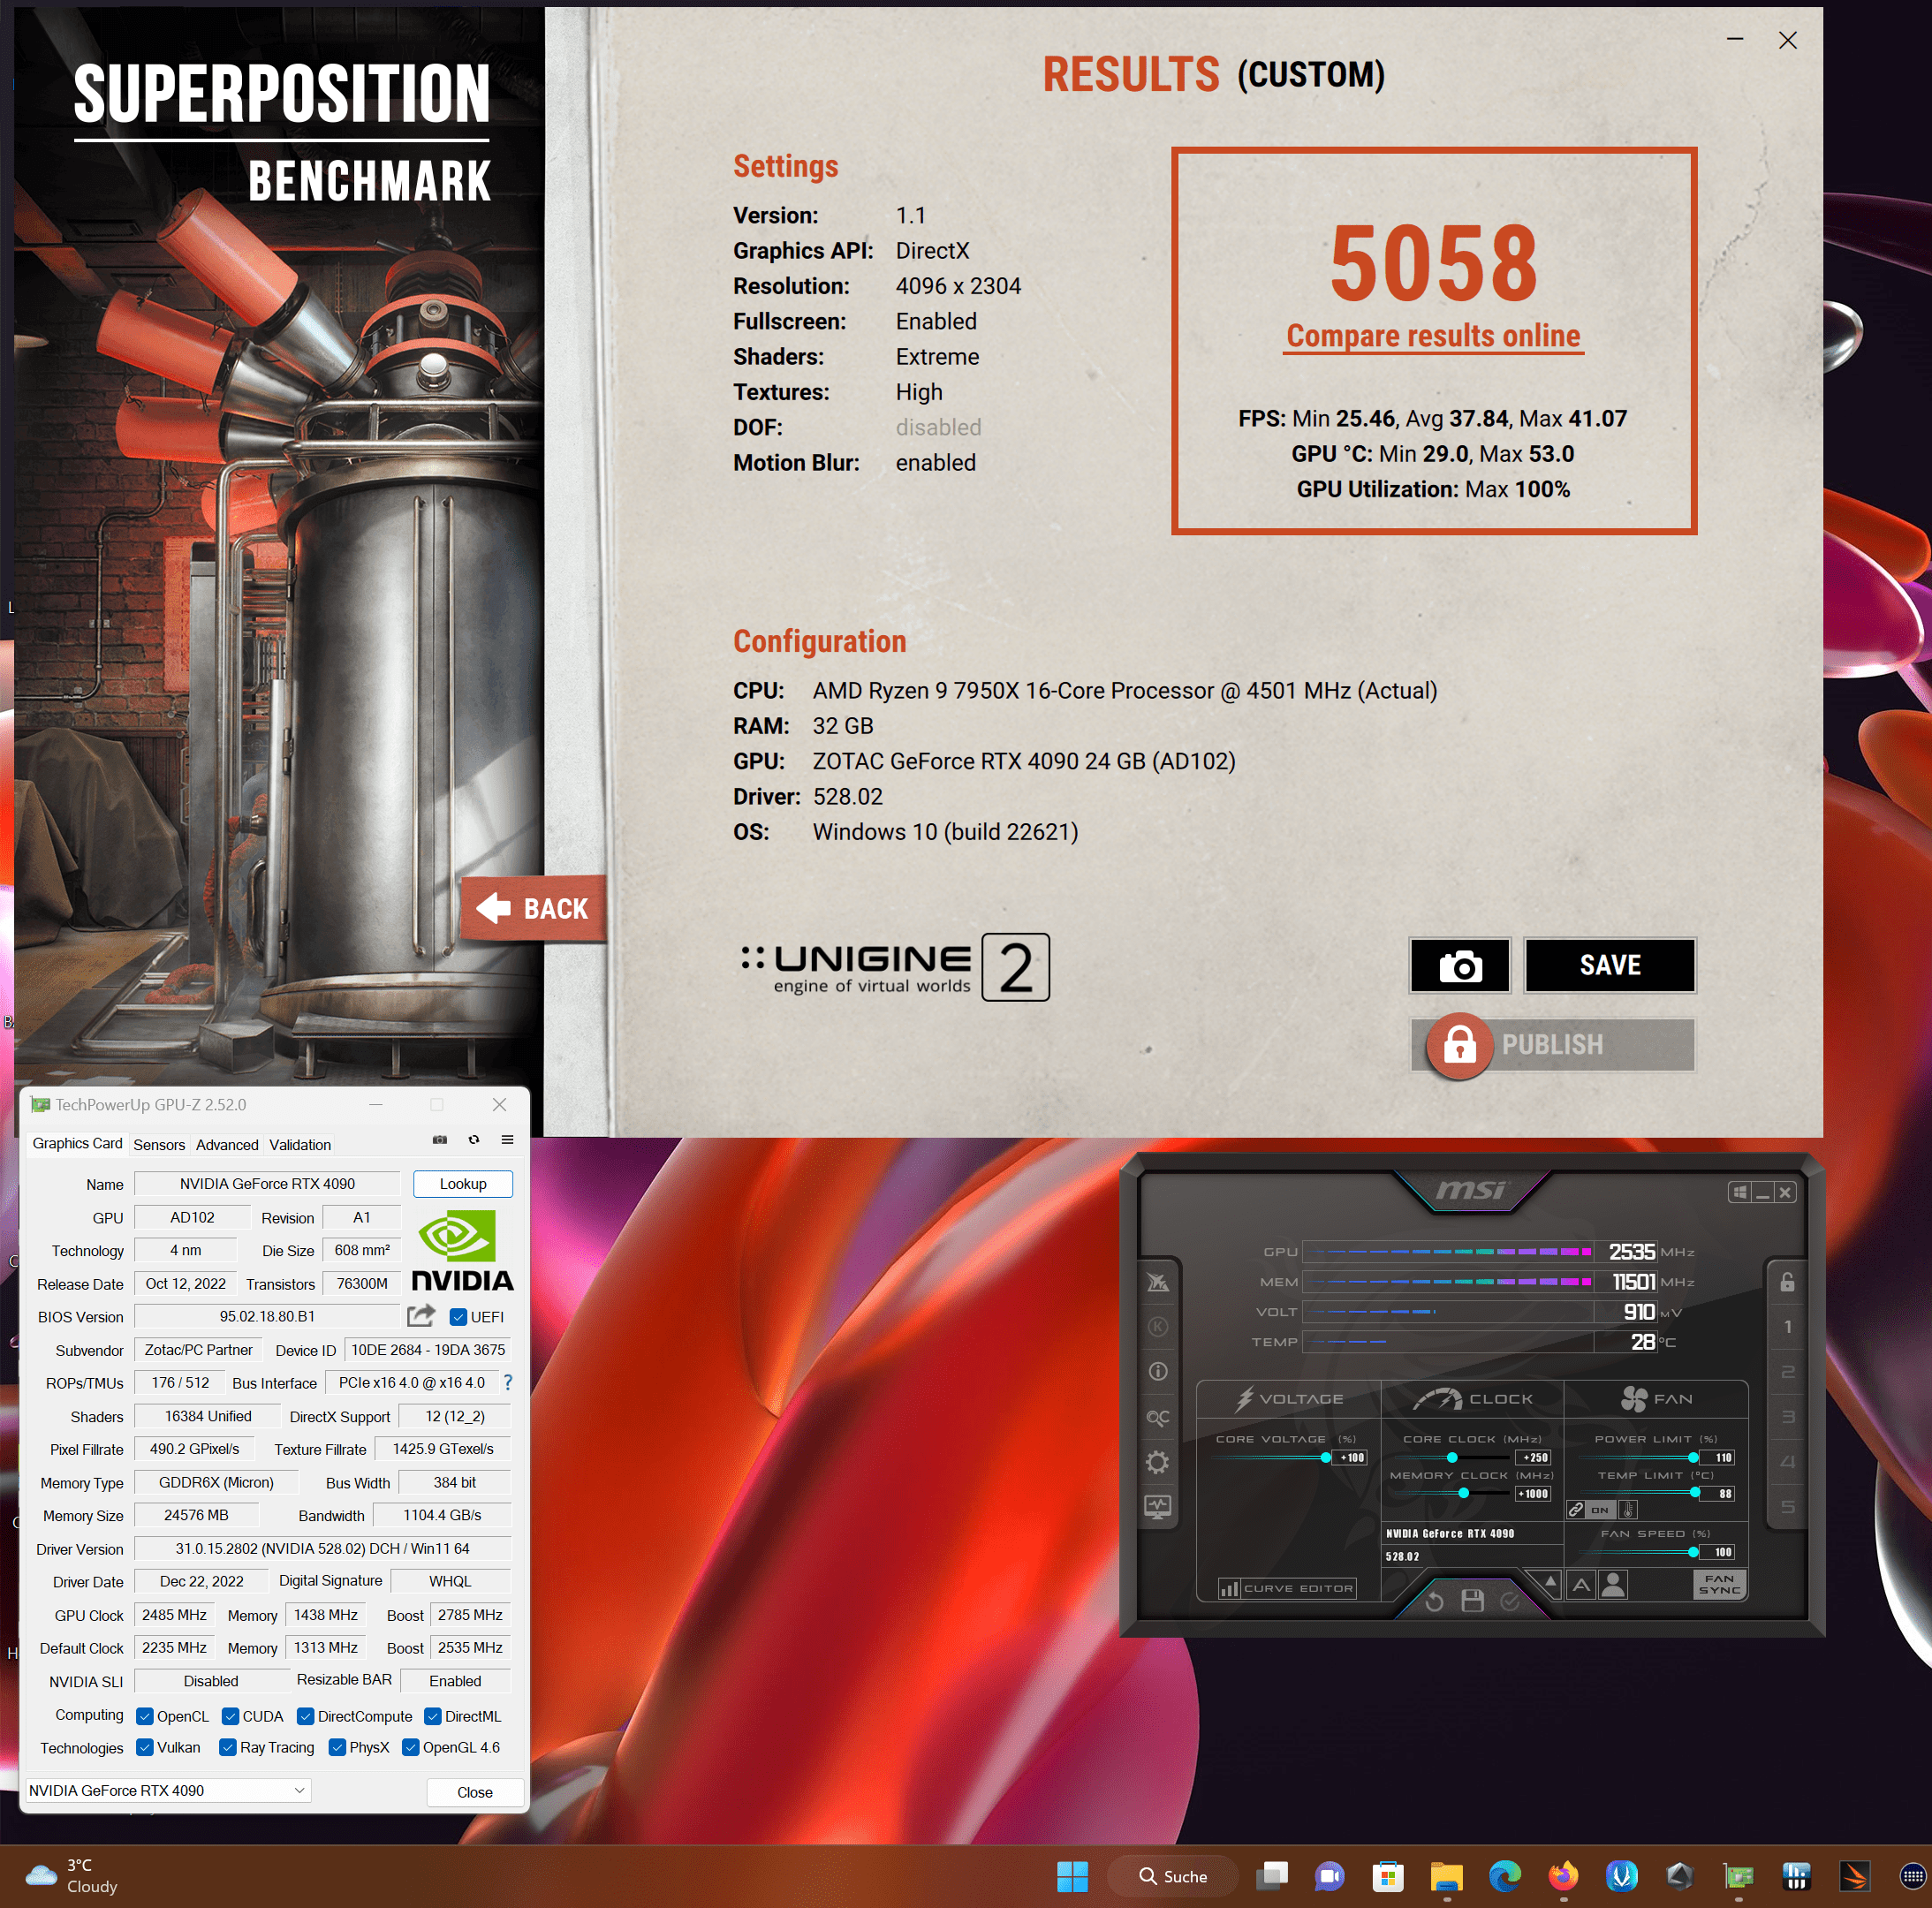Open the Afterburner settings gear
This screenshot has width=1932, height=1908.
(1158, 1462)
